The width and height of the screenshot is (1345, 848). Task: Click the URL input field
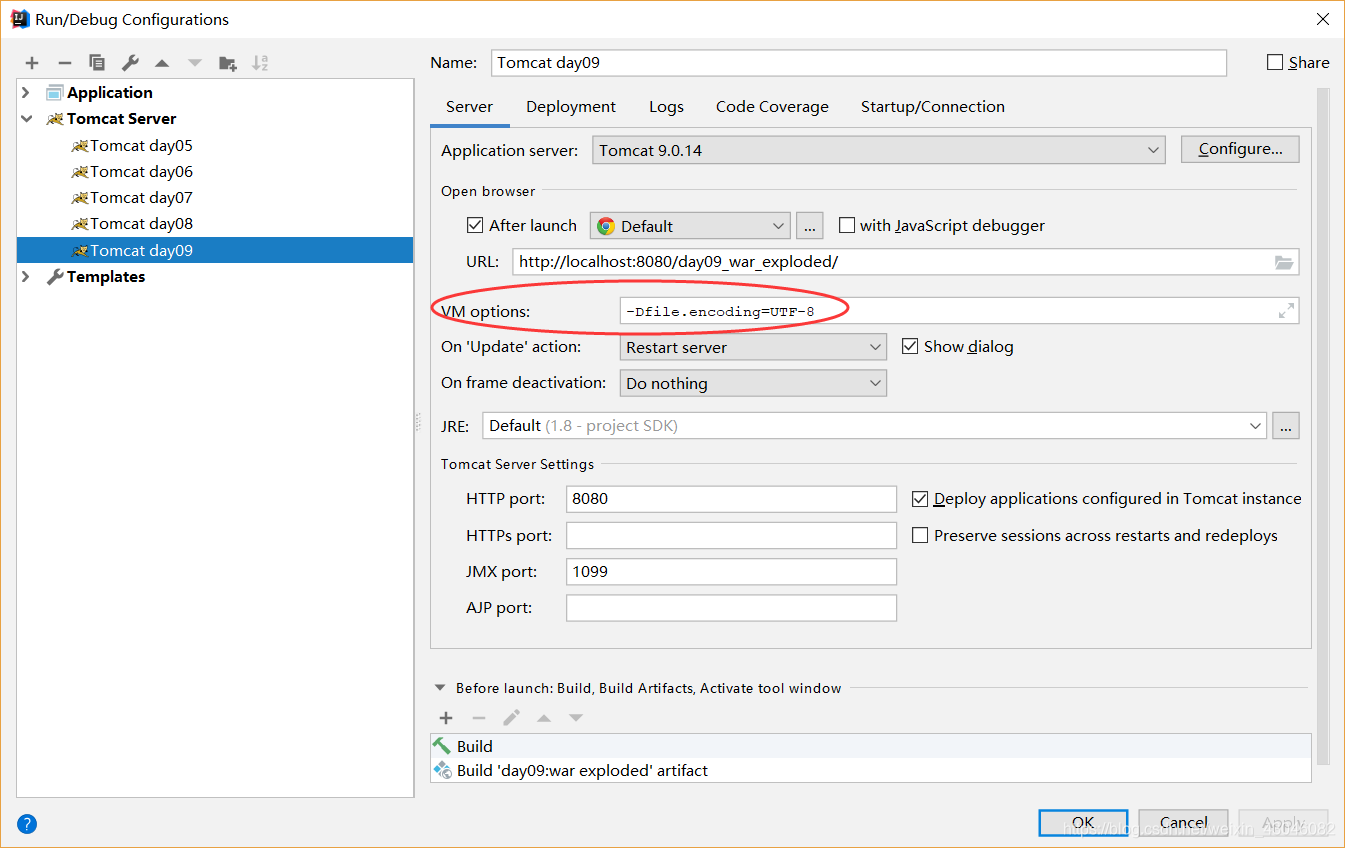click(x=906, y=262)
